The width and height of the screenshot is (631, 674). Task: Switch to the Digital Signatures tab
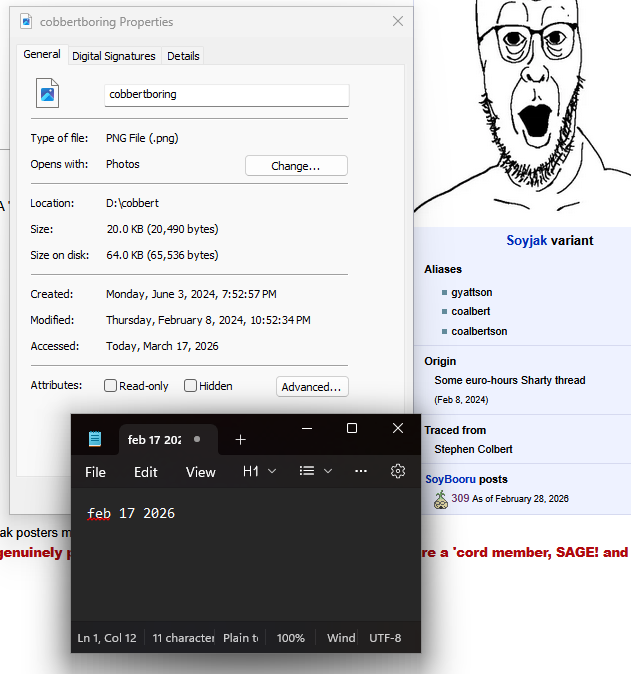pyautogui.click(x=114, y=56)
